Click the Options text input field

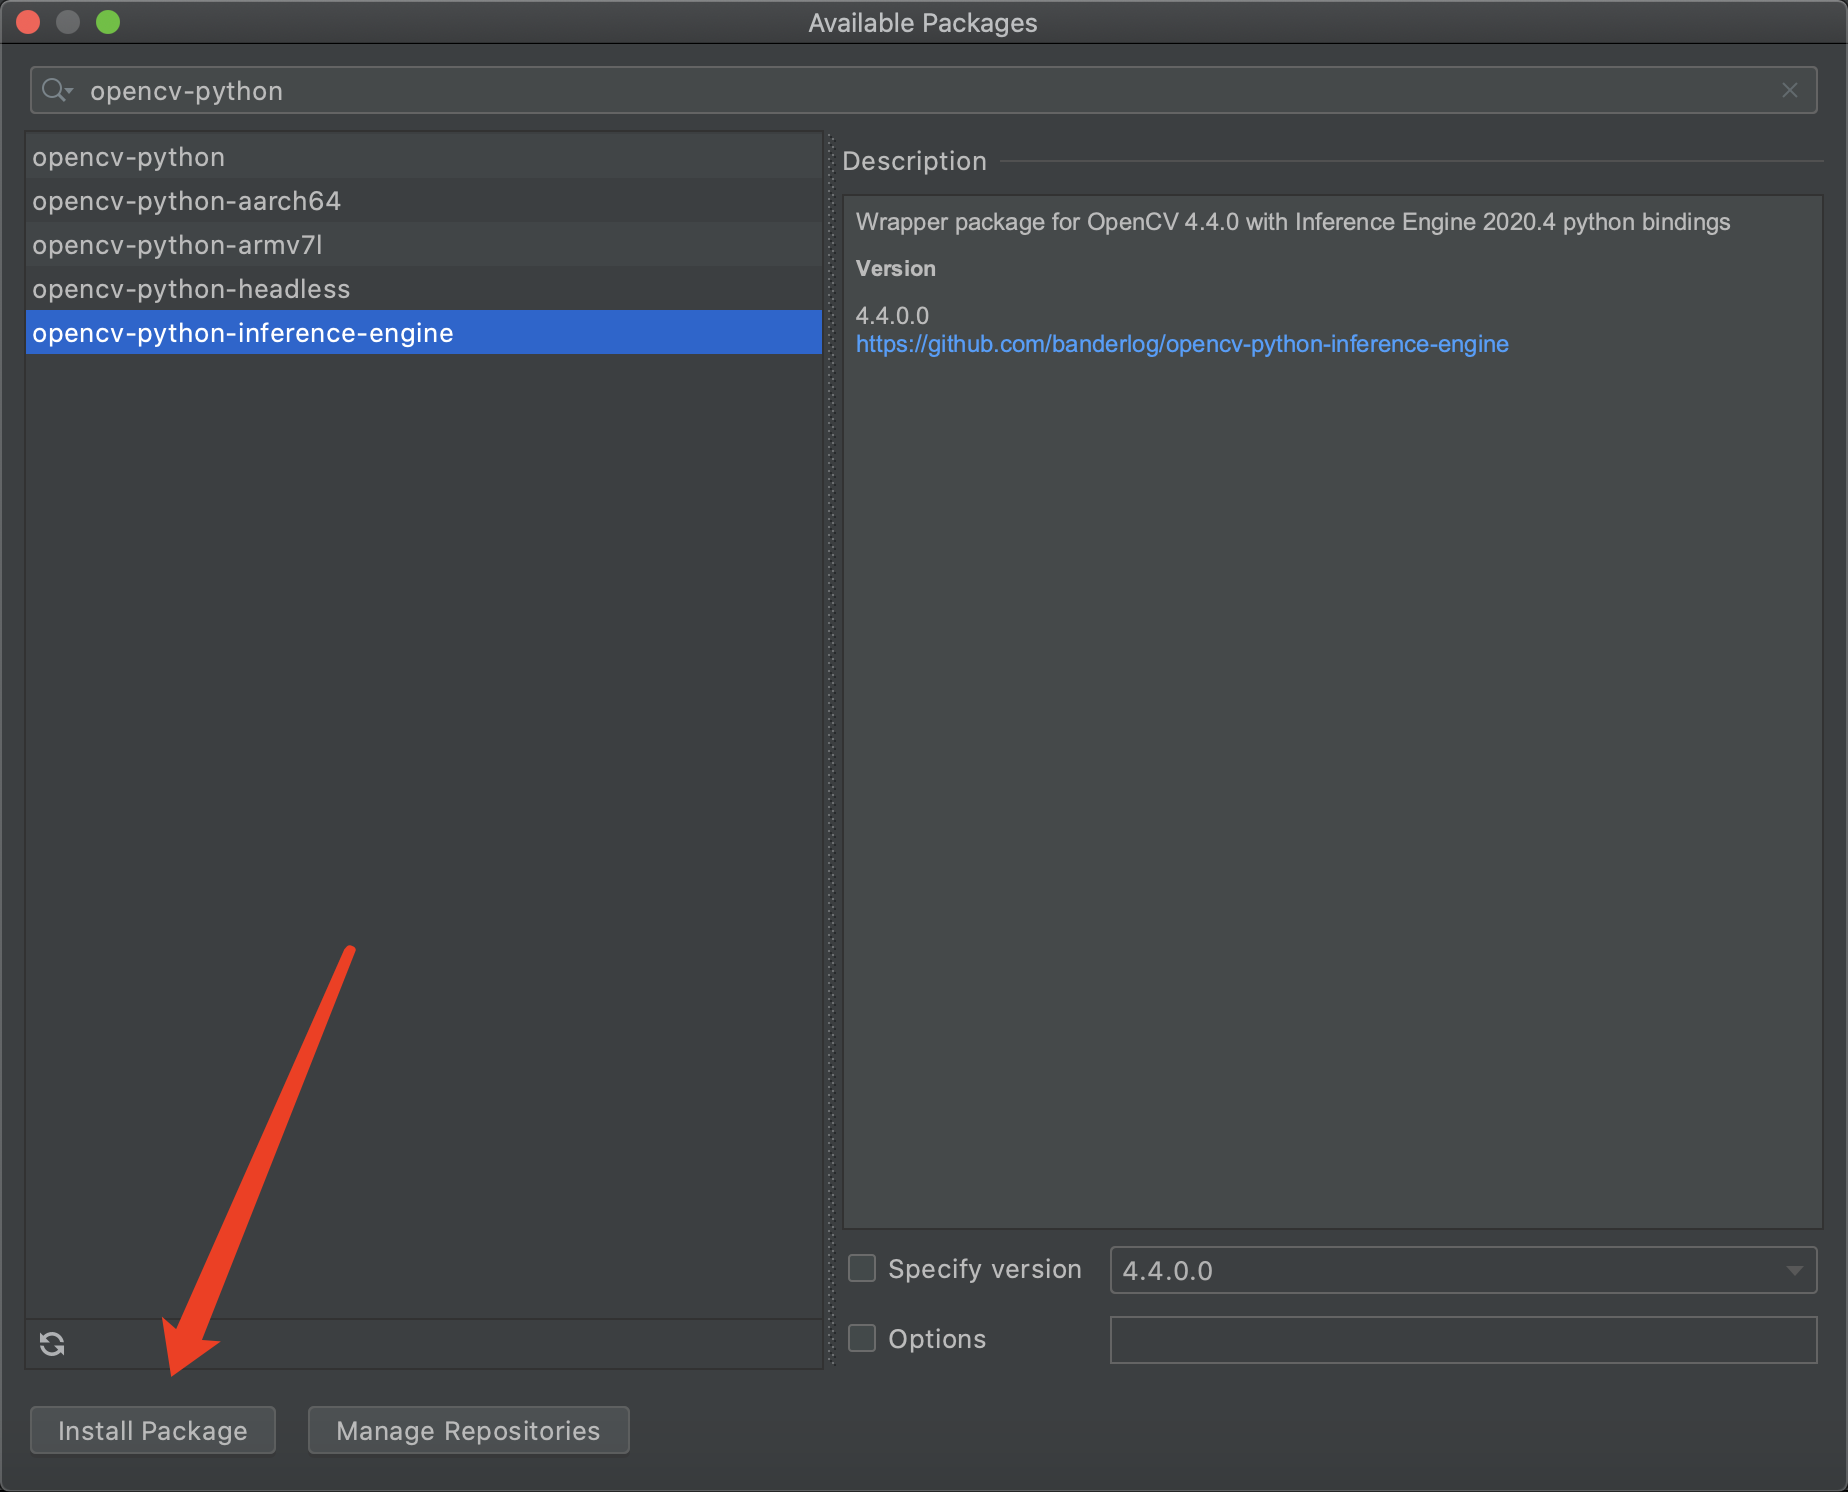(1463, 1339)
